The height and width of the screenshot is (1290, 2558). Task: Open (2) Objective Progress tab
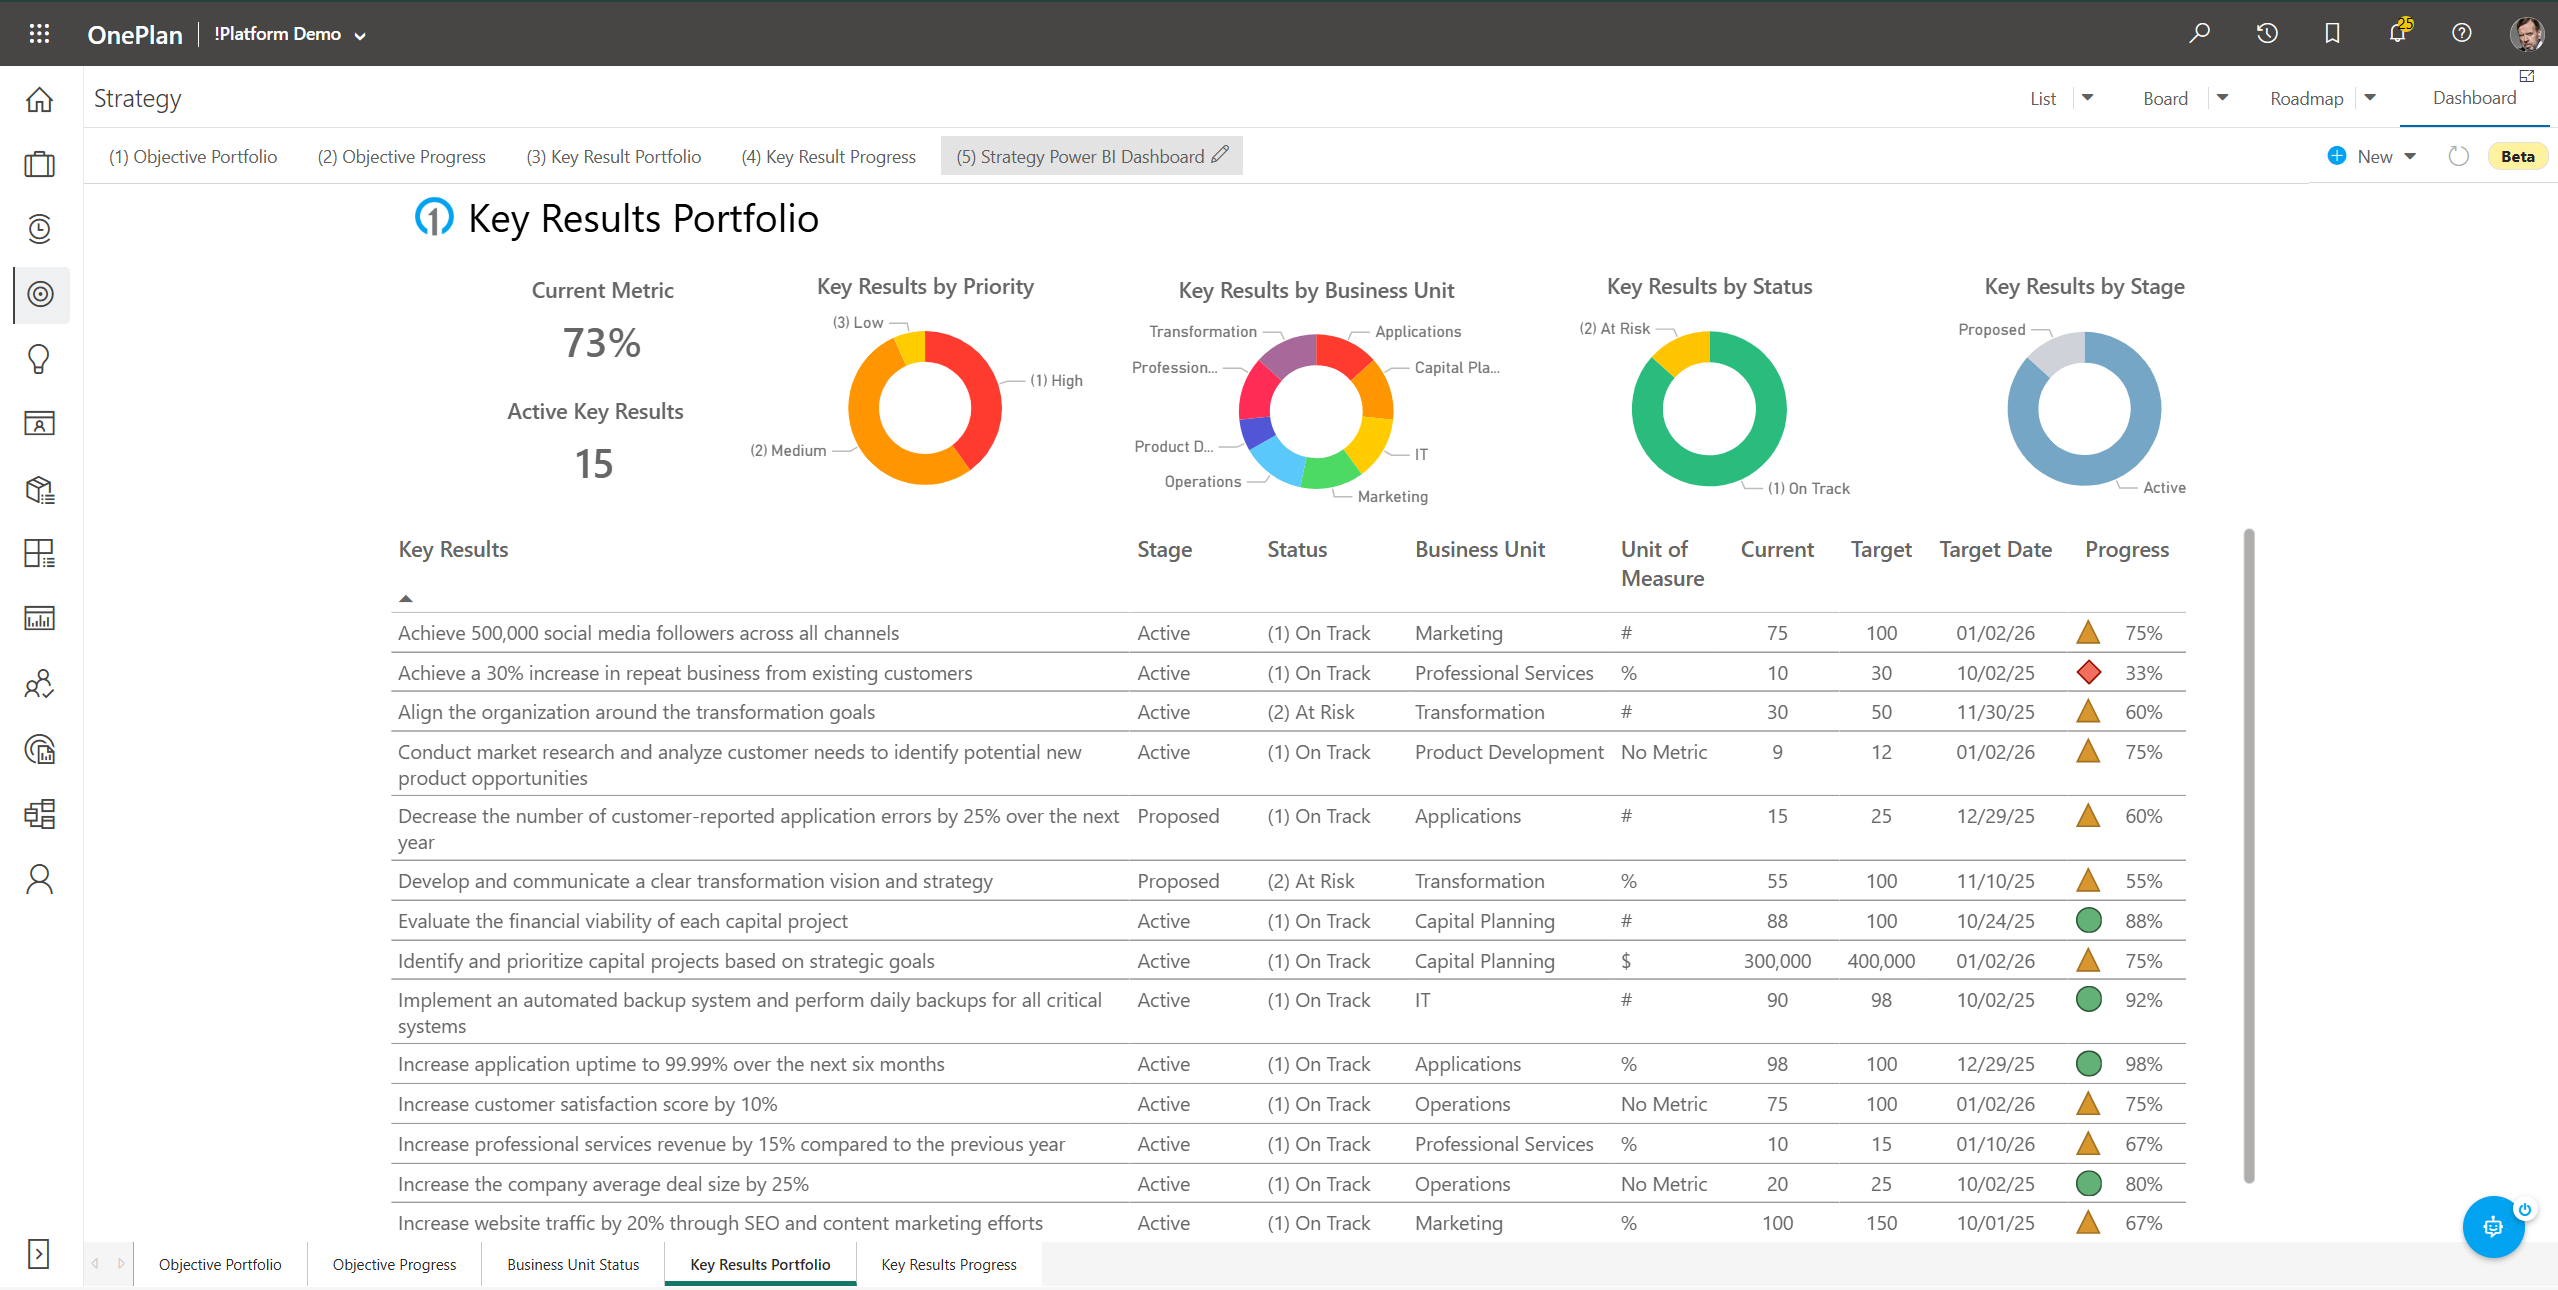401,157
